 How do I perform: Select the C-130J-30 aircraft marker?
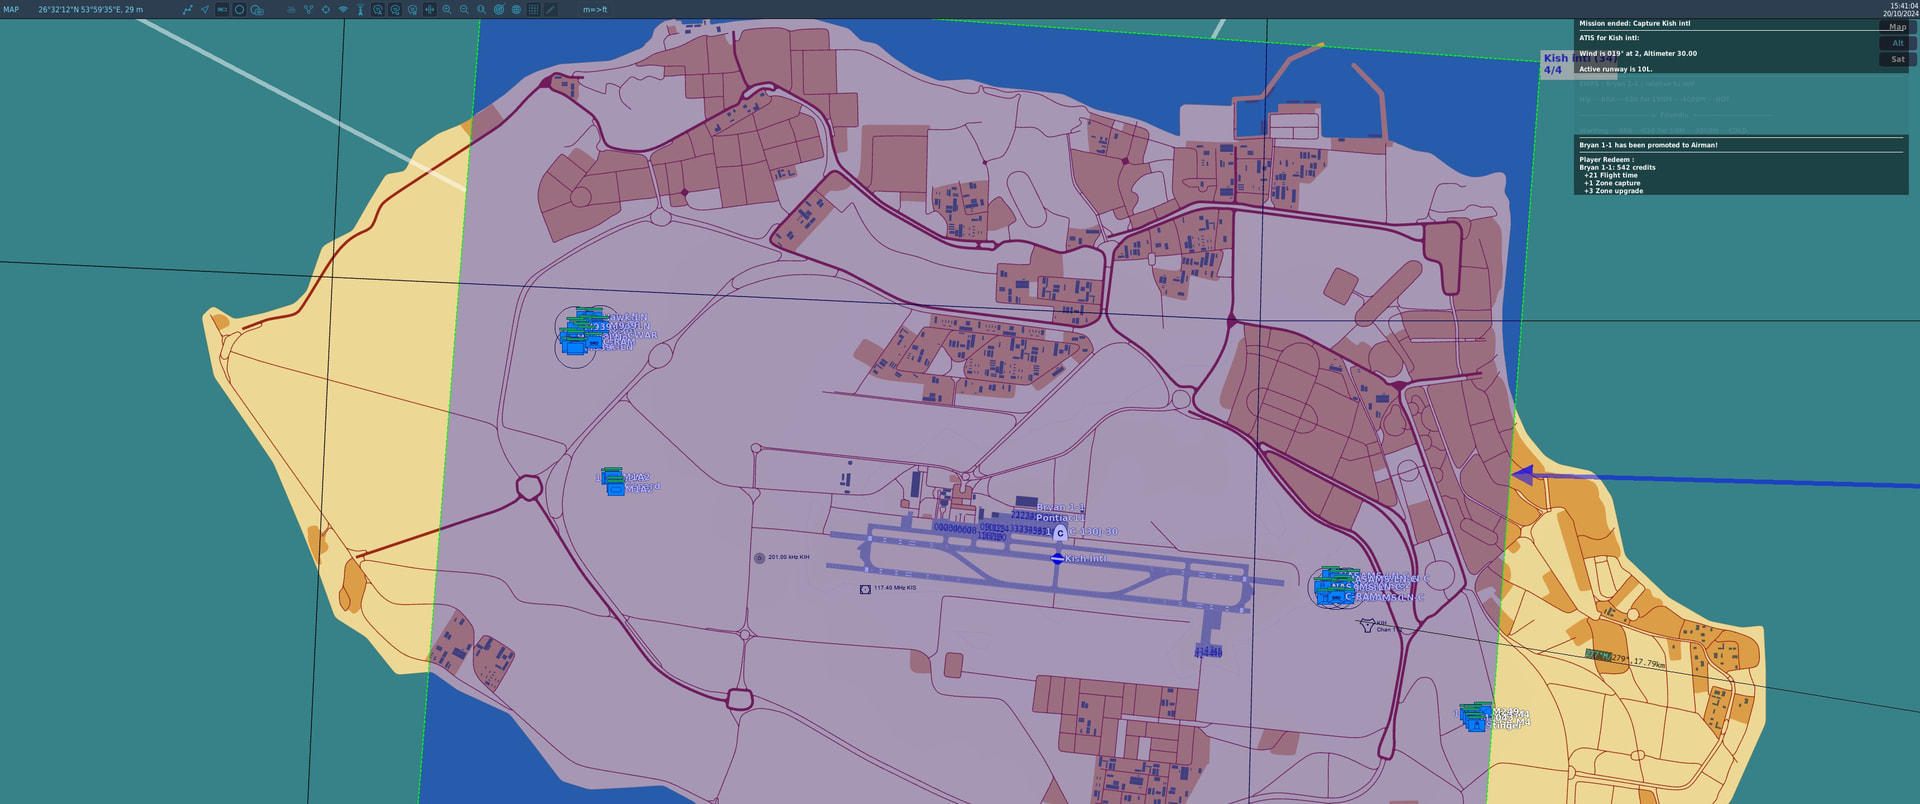click(x=1060, y=533)
